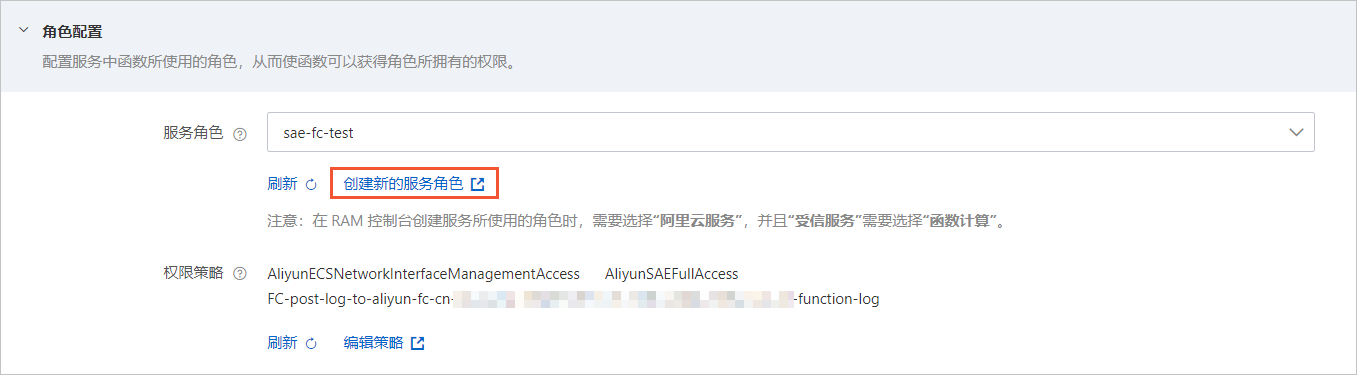Image resolution: width=1357 pixels, height=375 pixels.
Task: Click external-link icon after 编辑策略
Action: [x=418, y=343]
